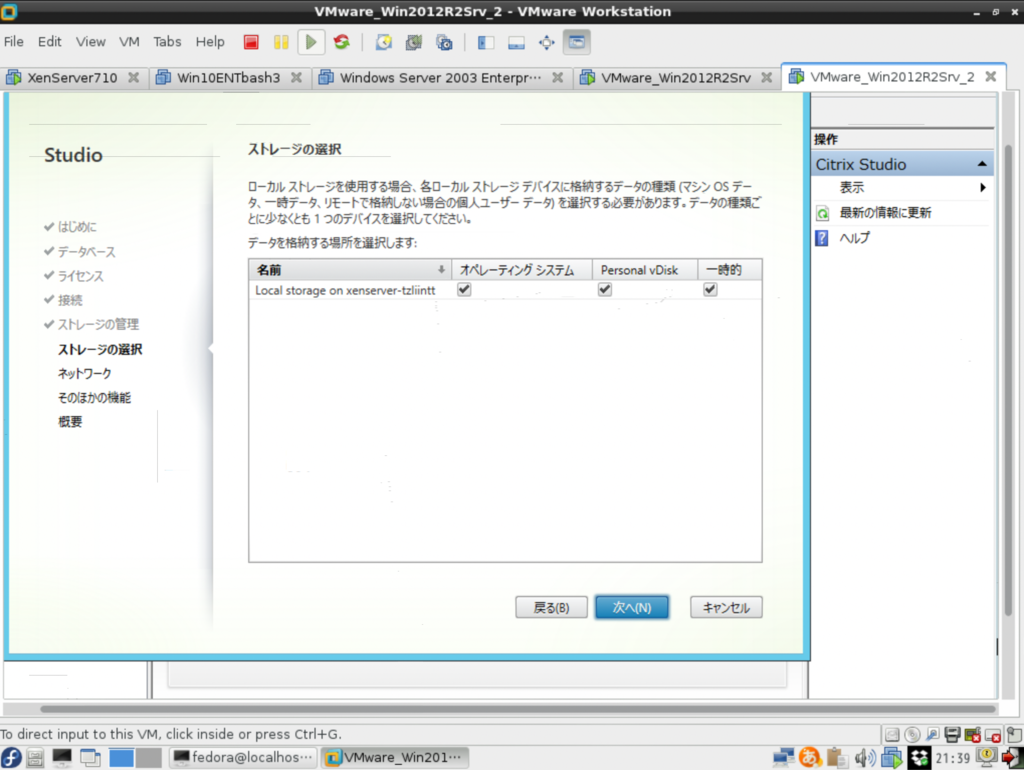Power on the VM with the green play icon
1024x770 pixels.
tap(311, 42)
